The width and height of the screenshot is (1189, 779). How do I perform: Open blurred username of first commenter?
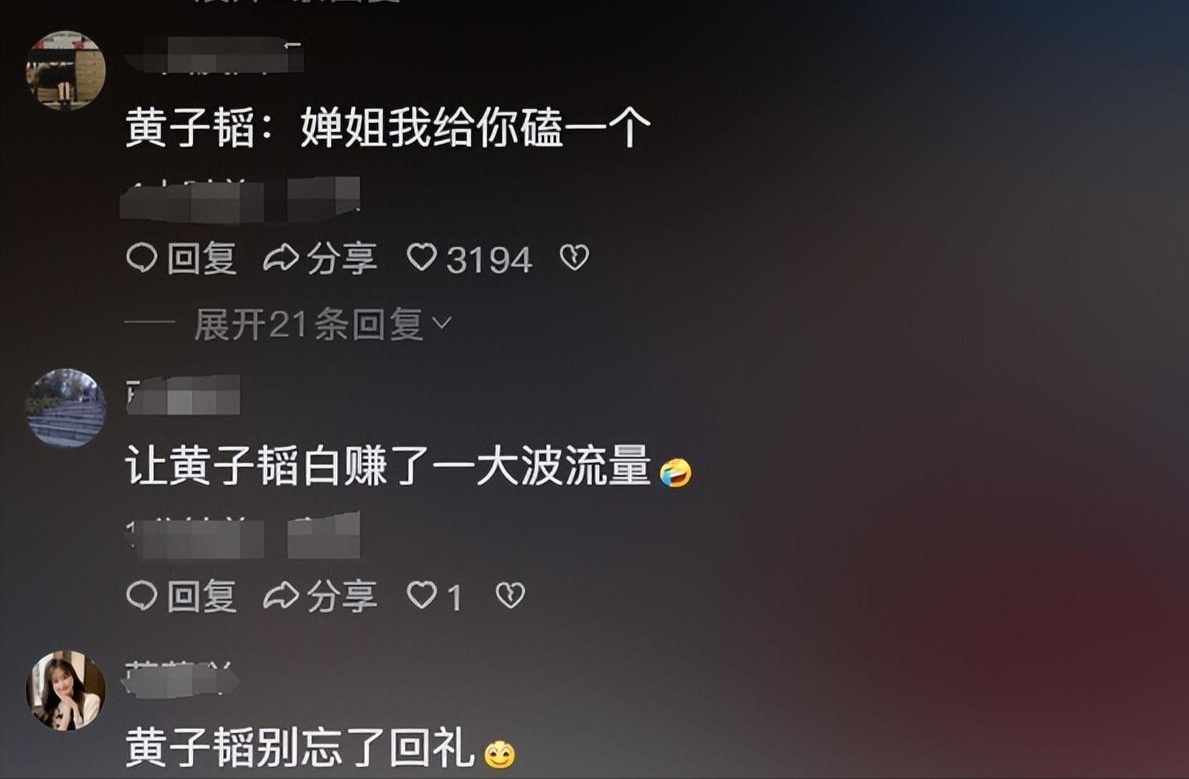point(214,55)
